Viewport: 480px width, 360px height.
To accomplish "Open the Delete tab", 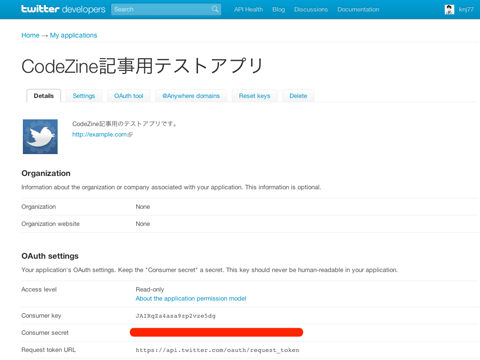I will (298, 96).
